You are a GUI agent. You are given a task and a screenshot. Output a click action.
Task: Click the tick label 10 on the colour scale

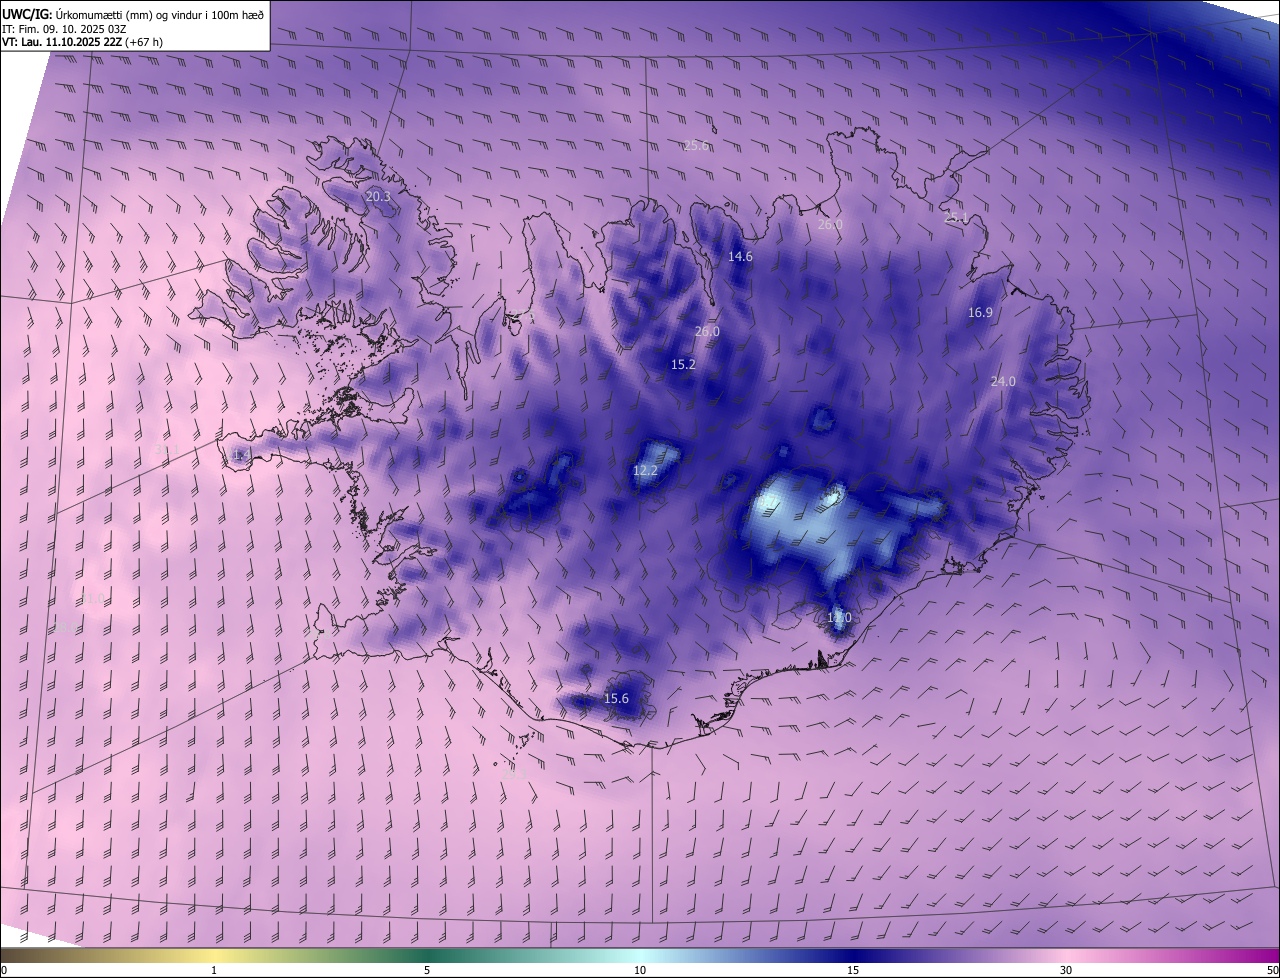pyautogui.click(x=640, y=970)
